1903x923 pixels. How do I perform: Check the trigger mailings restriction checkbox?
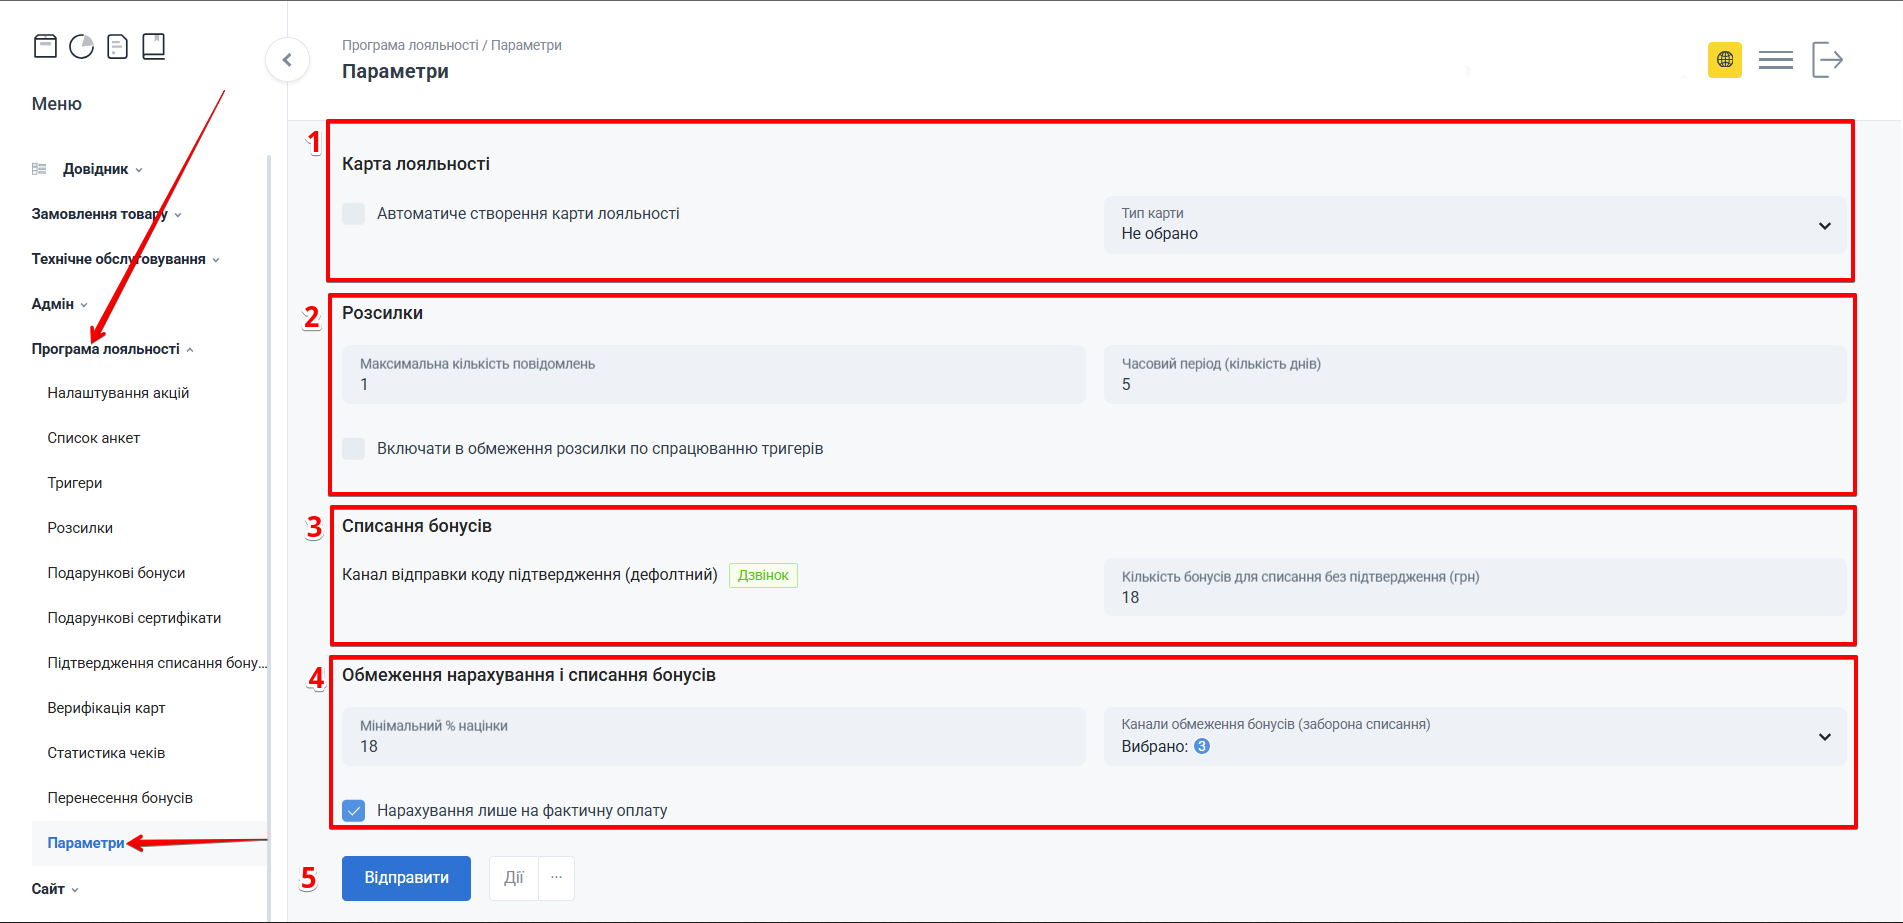pos(354,449)
